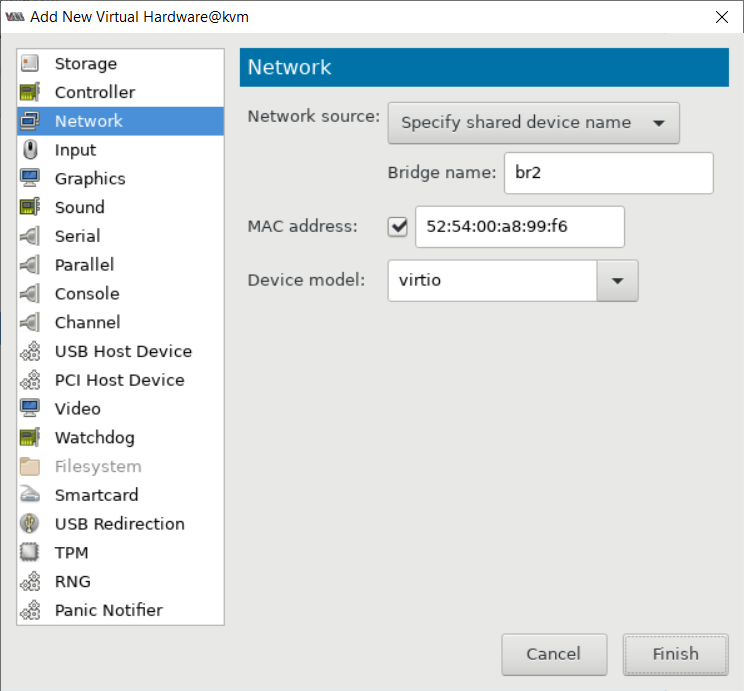Click the USB Host Device gears icon
The width and height of the screenshot is (744, 691).
pyautogui.click(x=30, y=351)
